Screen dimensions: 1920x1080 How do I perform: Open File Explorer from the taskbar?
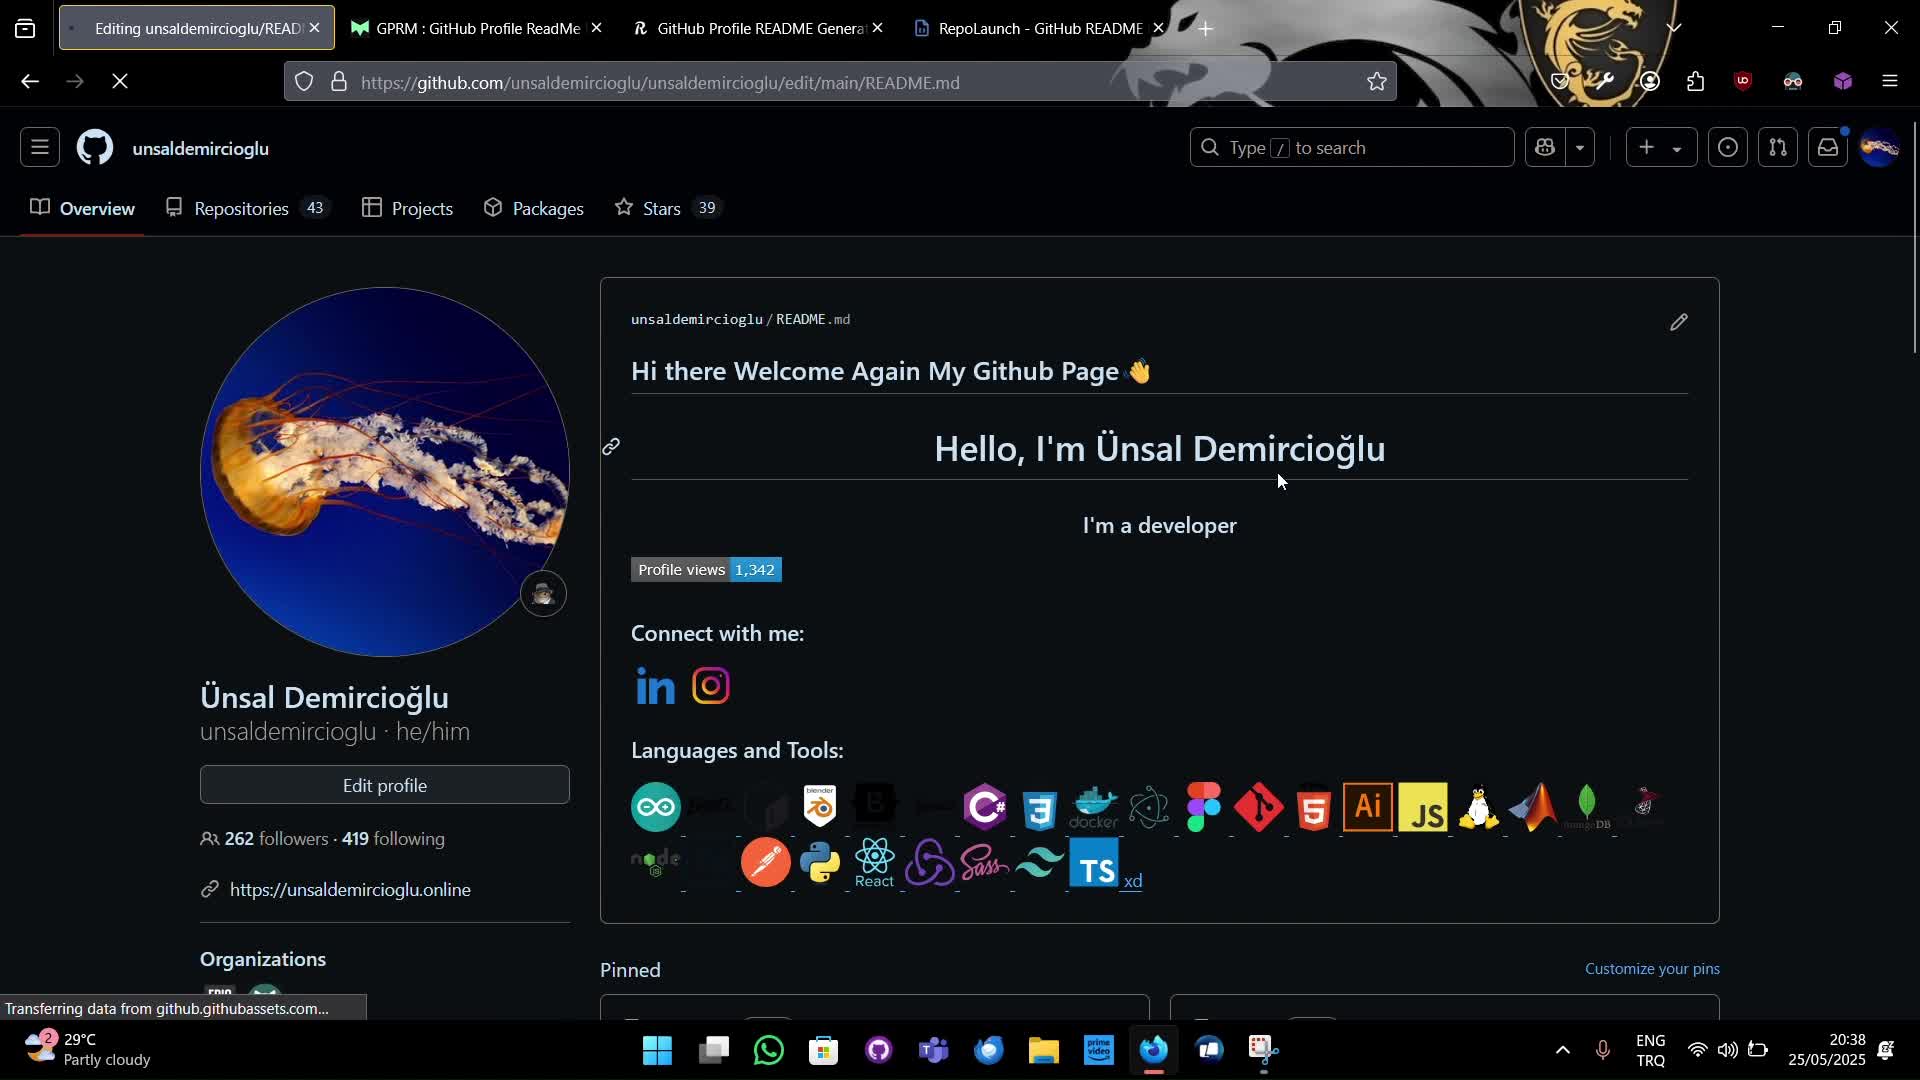click(x=1044, y=1050)
